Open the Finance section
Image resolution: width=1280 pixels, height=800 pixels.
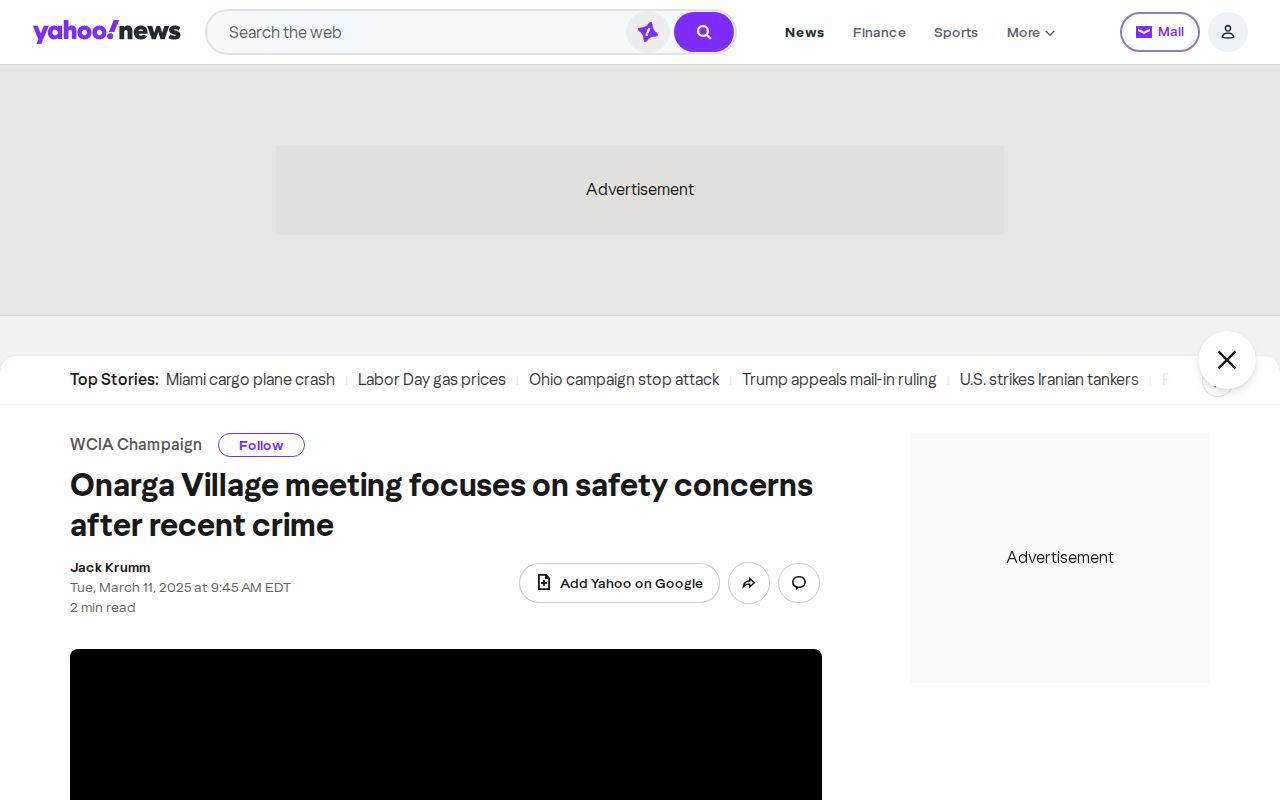(x=879, y=32)
